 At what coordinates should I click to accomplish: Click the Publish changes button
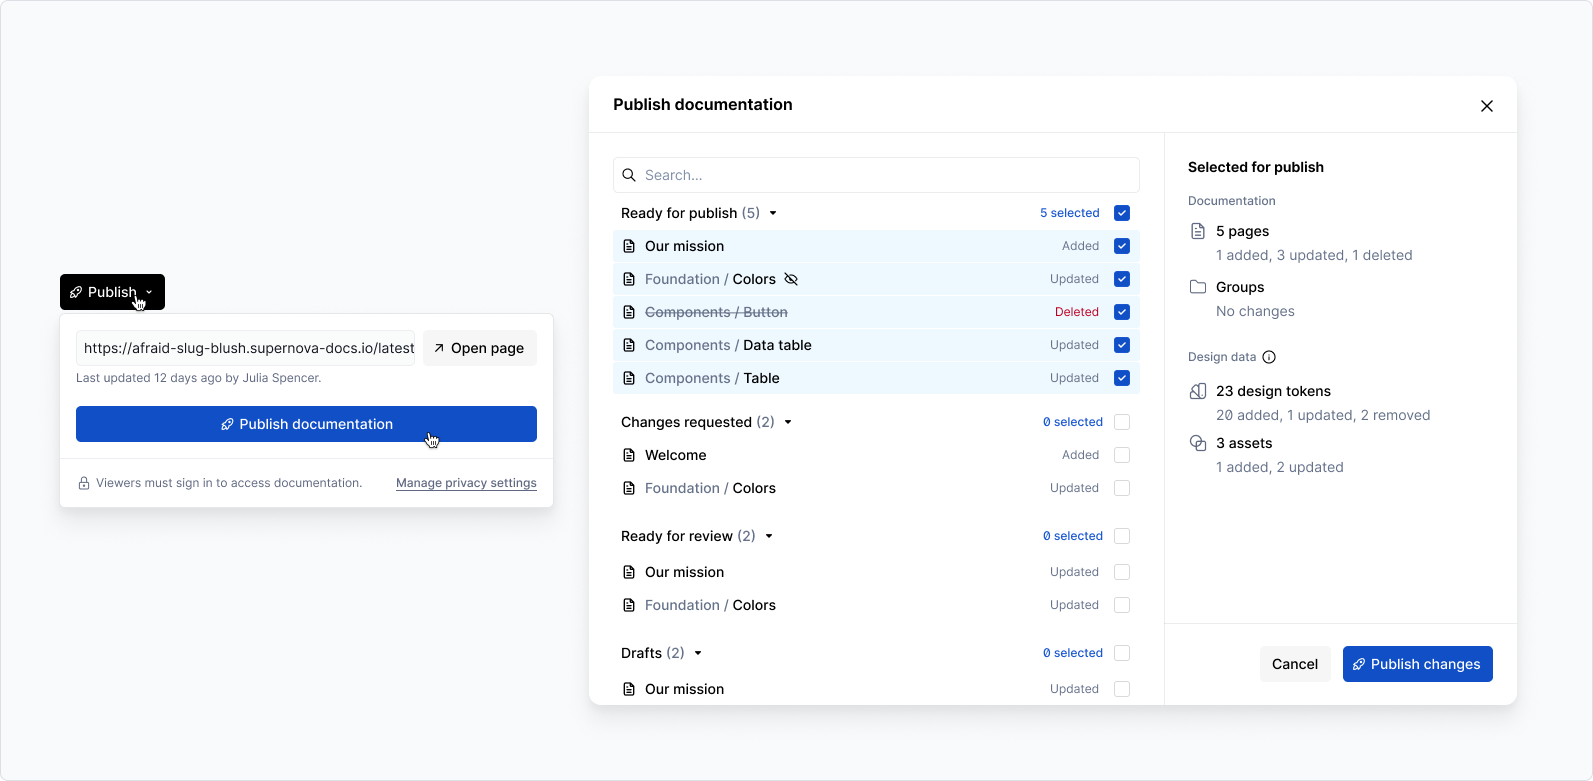[1417, 664]
